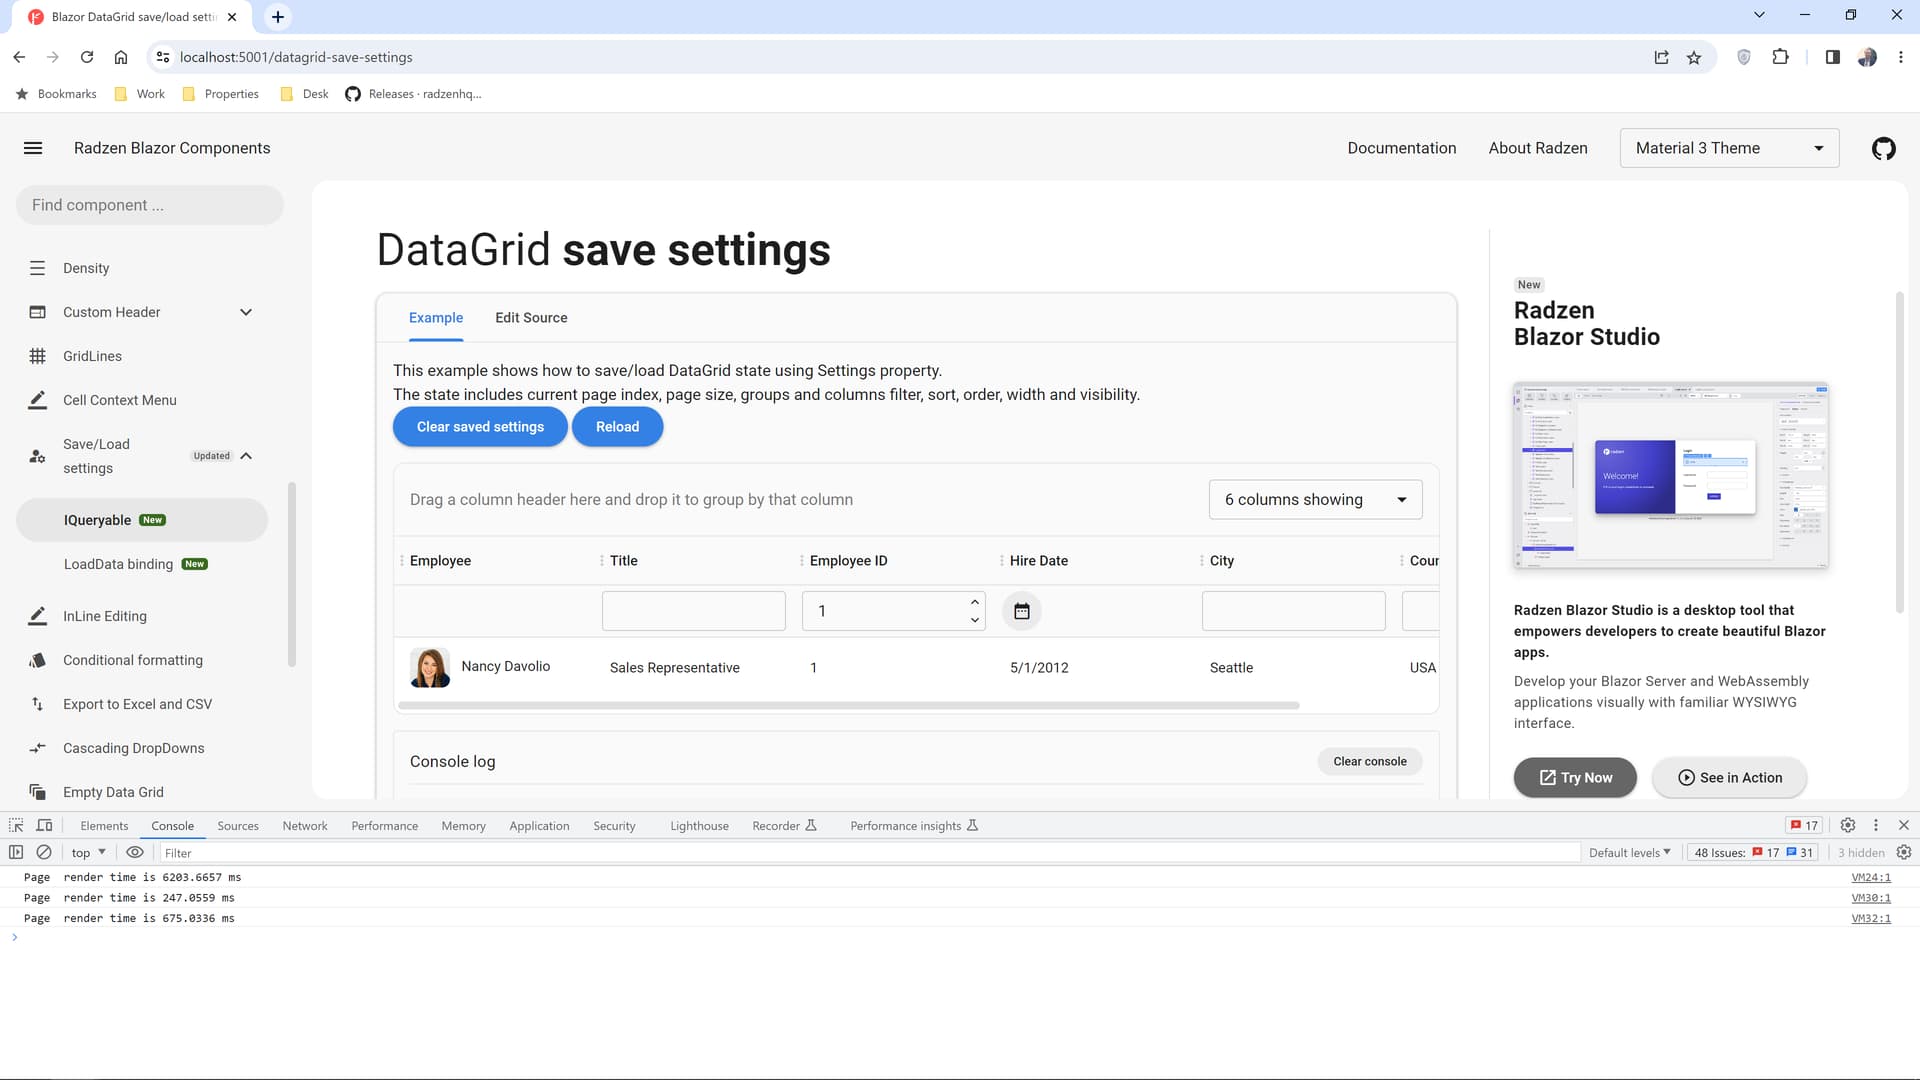
Task: Open a new browser tab
Action: 278,17
